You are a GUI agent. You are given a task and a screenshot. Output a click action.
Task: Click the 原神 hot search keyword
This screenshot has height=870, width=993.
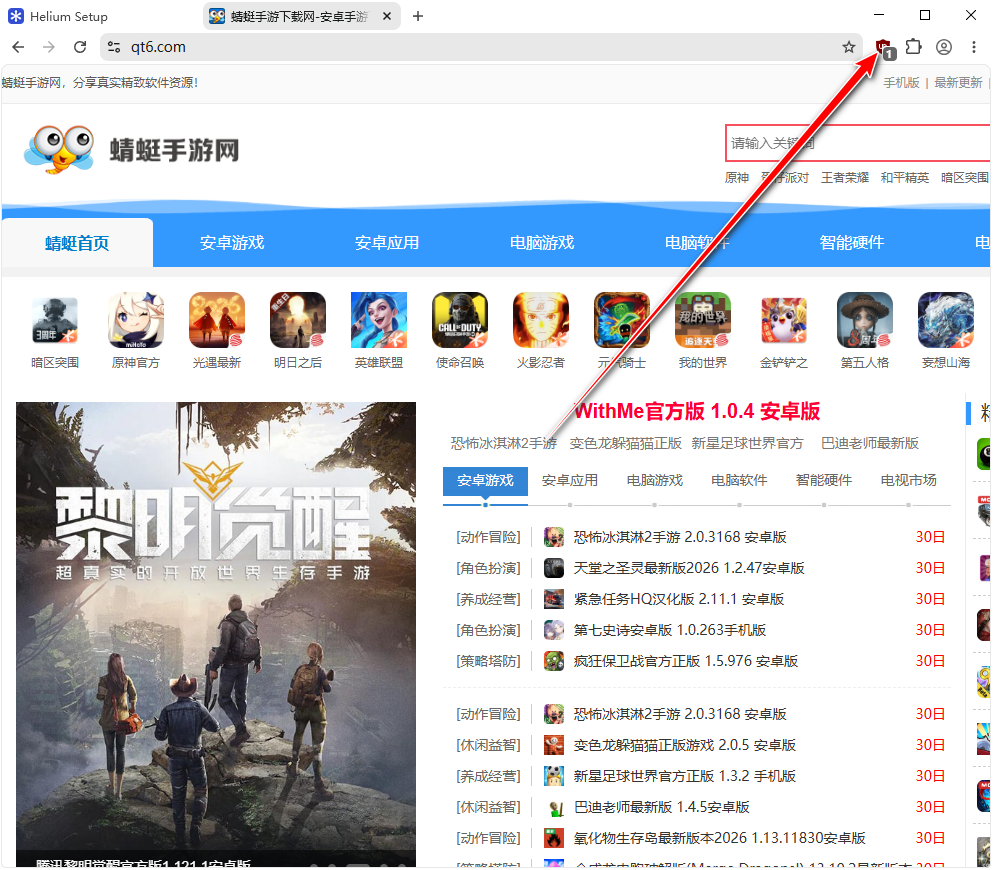[737, 178]
